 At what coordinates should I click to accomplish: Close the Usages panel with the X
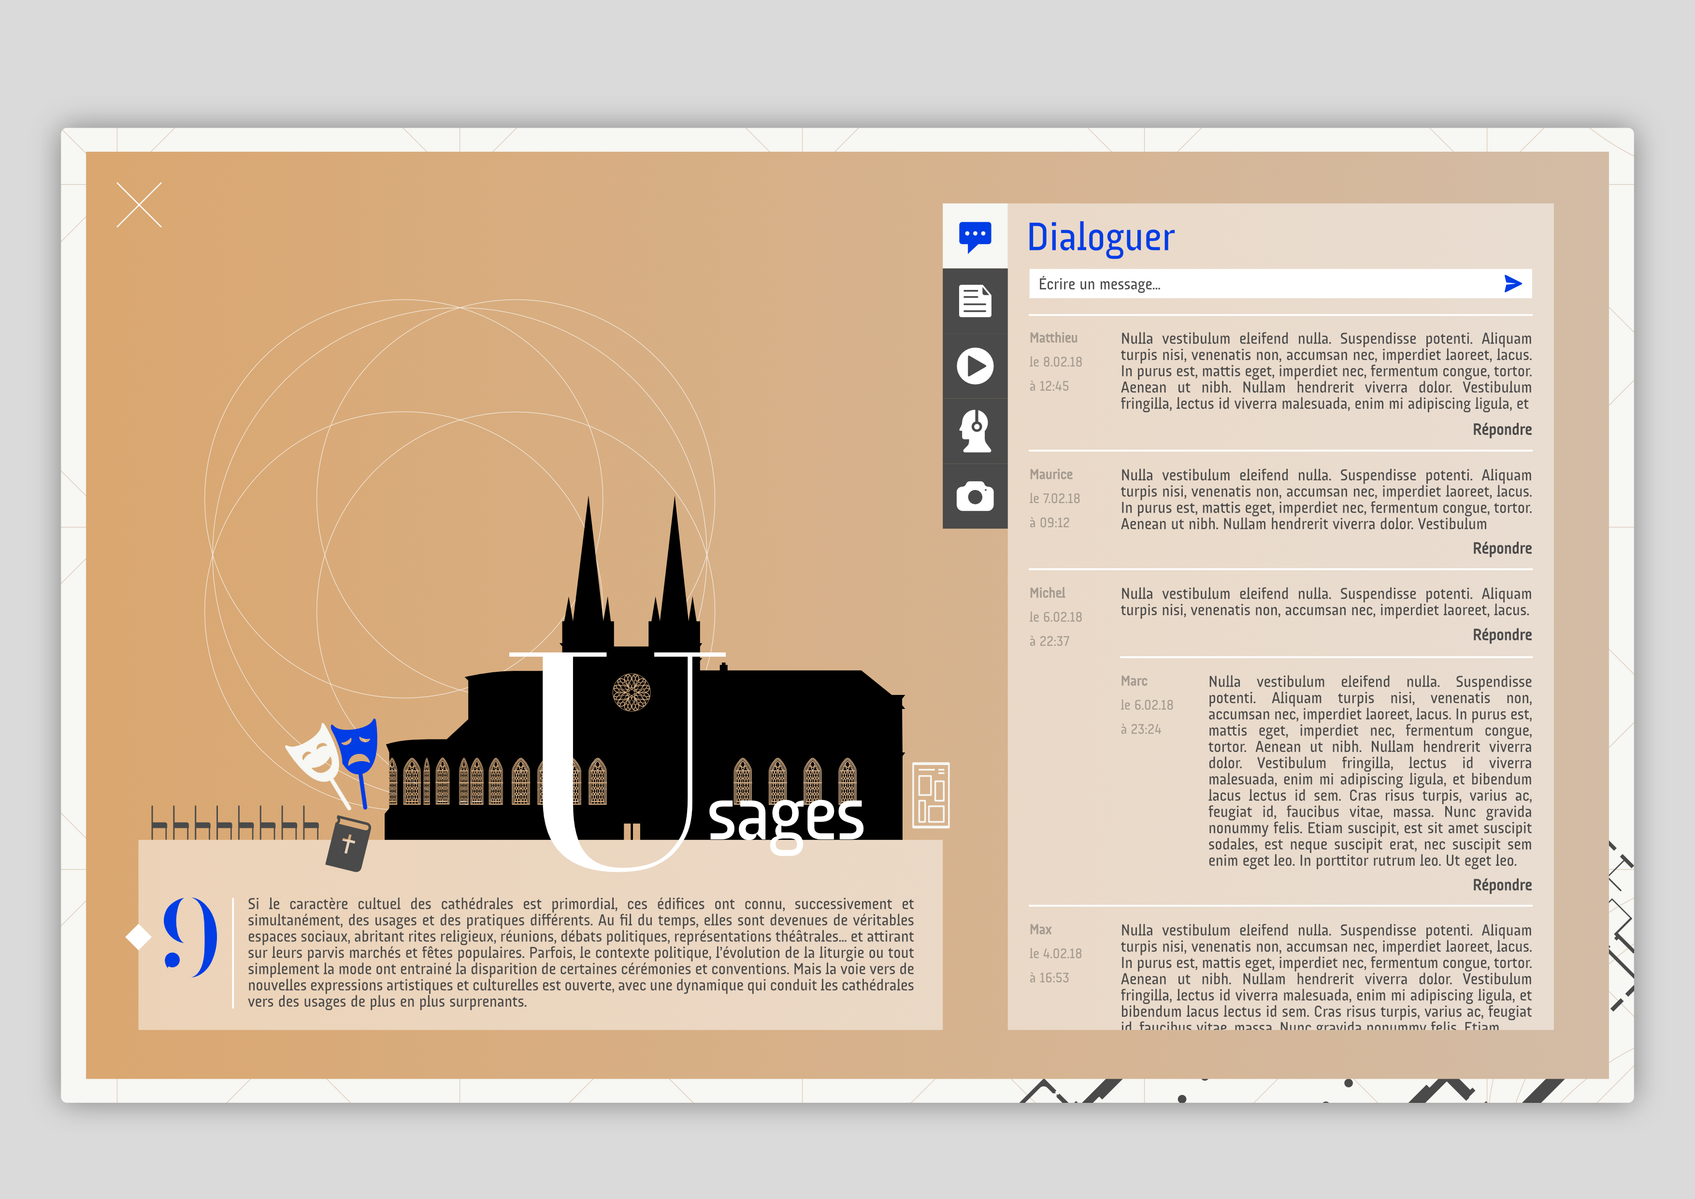coord(139,205)
